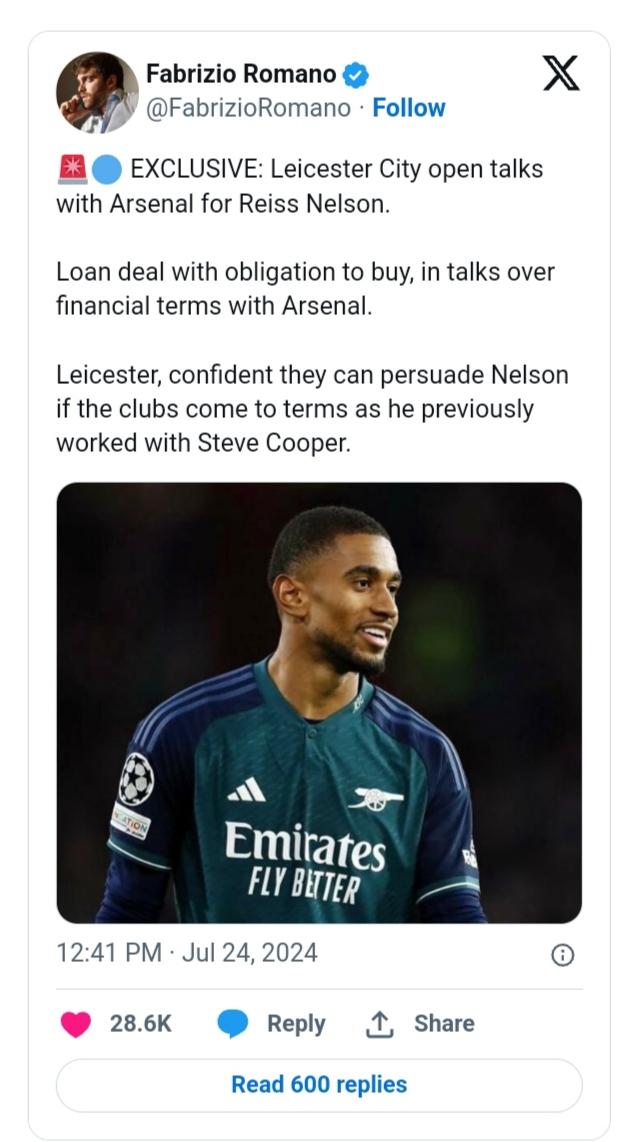This screenshot has width=643, height=1142.
Task: Click the red siren emoji
Action: (72, 170)
